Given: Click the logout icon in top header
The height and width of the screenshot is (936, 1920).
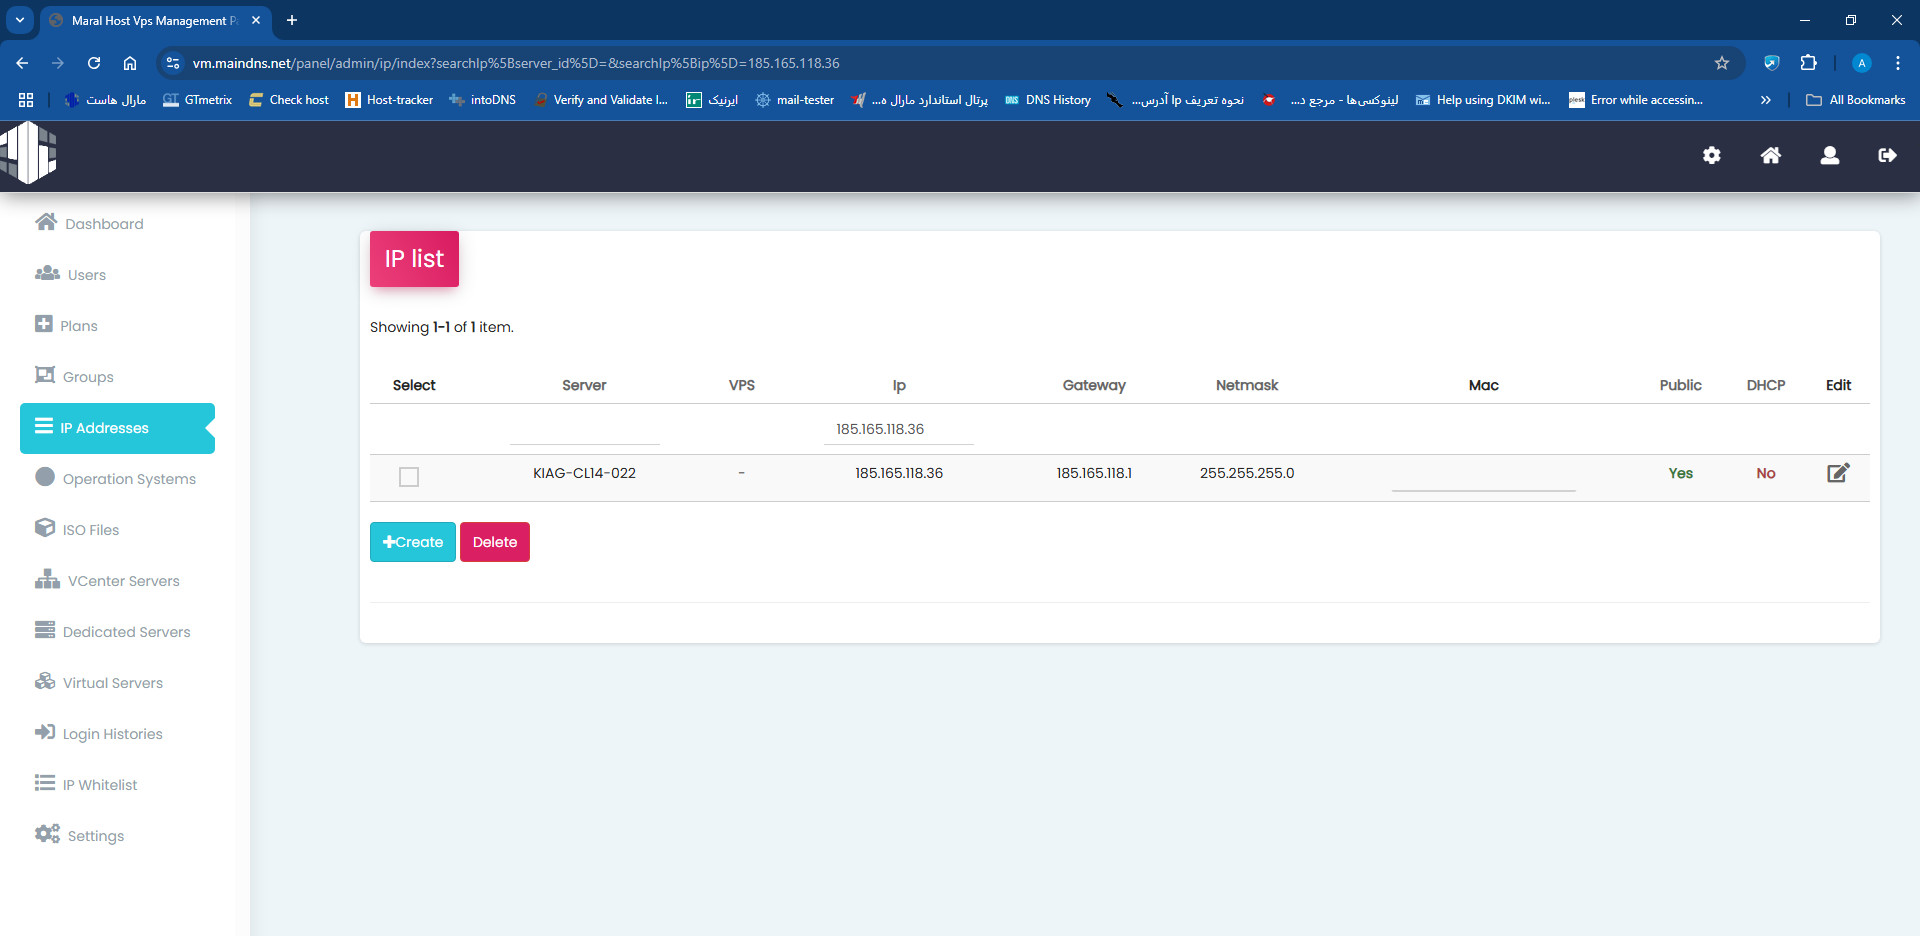Looking at the screenshot, I should tap(1887, 155).
